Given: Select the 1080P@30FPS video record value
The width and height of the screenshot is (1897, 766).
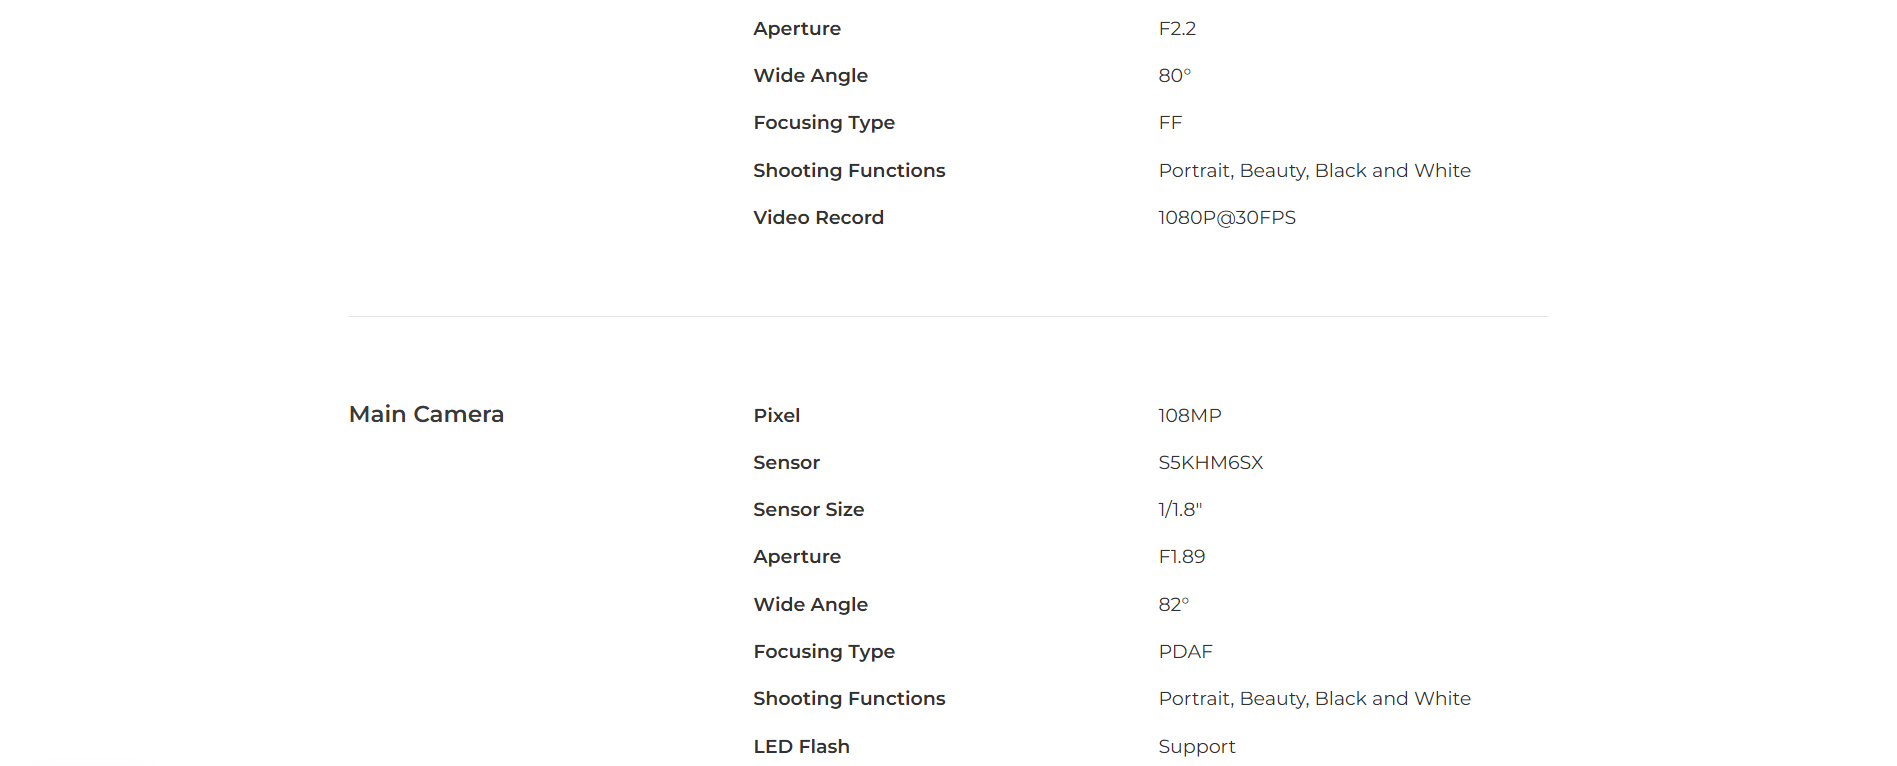Looking at the screenshot, I should click(x=1226, y=218).
